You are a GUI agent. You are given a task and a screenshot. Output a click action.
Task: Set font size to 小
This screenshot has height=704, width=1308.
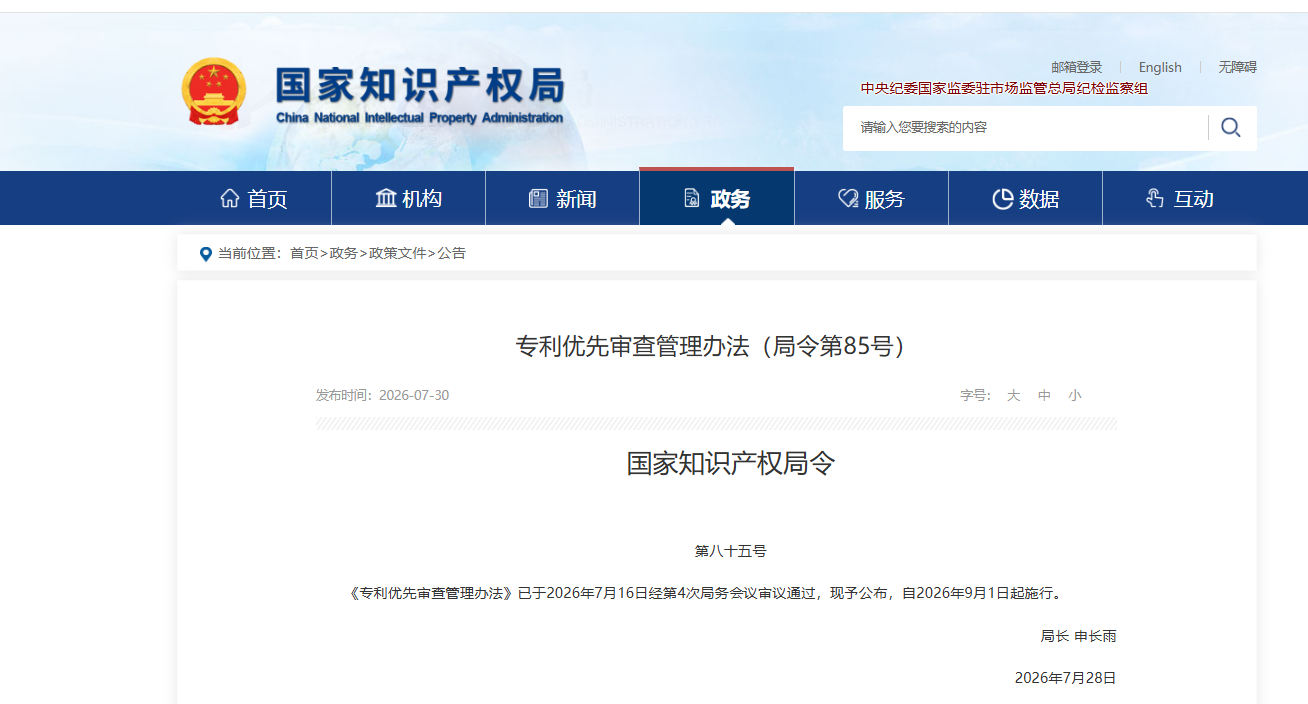pos(1075,395)
